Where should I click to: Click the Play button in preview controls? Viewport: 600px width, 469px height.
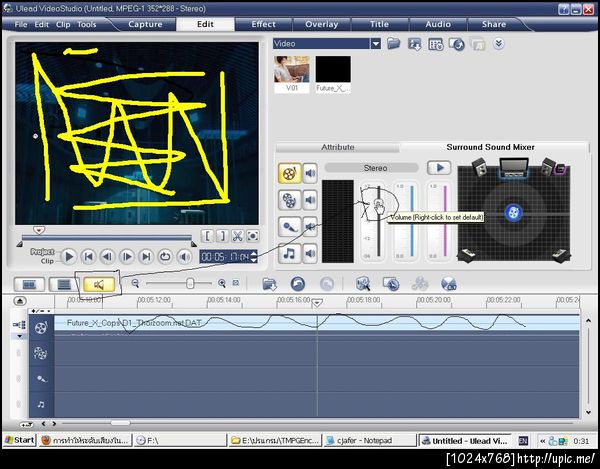pos(69,256)
